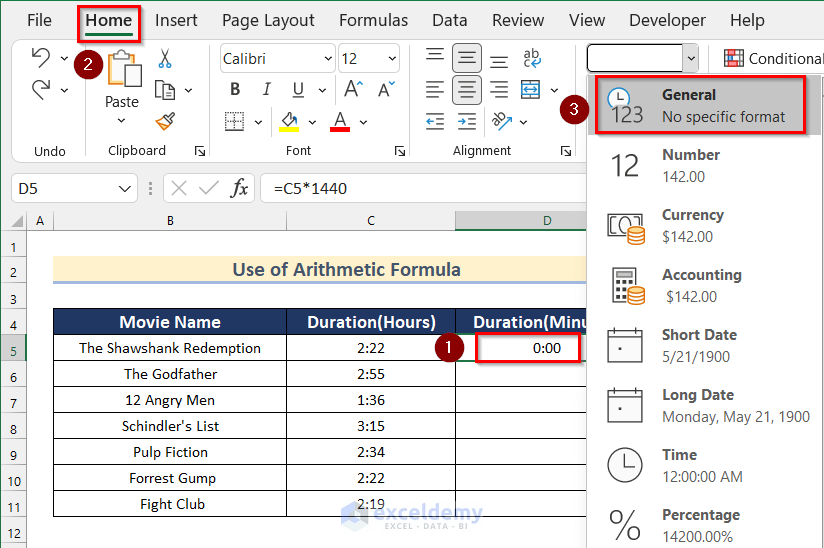
Task: Click the Orientation text-angle icon
Action: pos(501,121)
